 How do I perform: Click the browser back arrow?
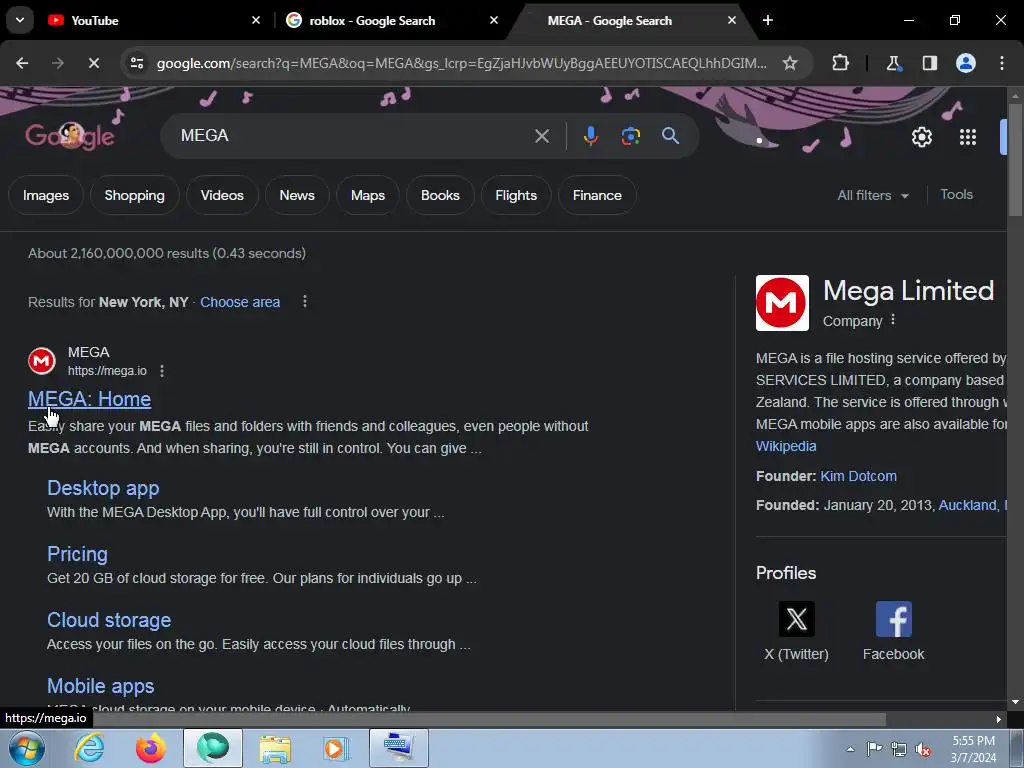pos(22,63)
